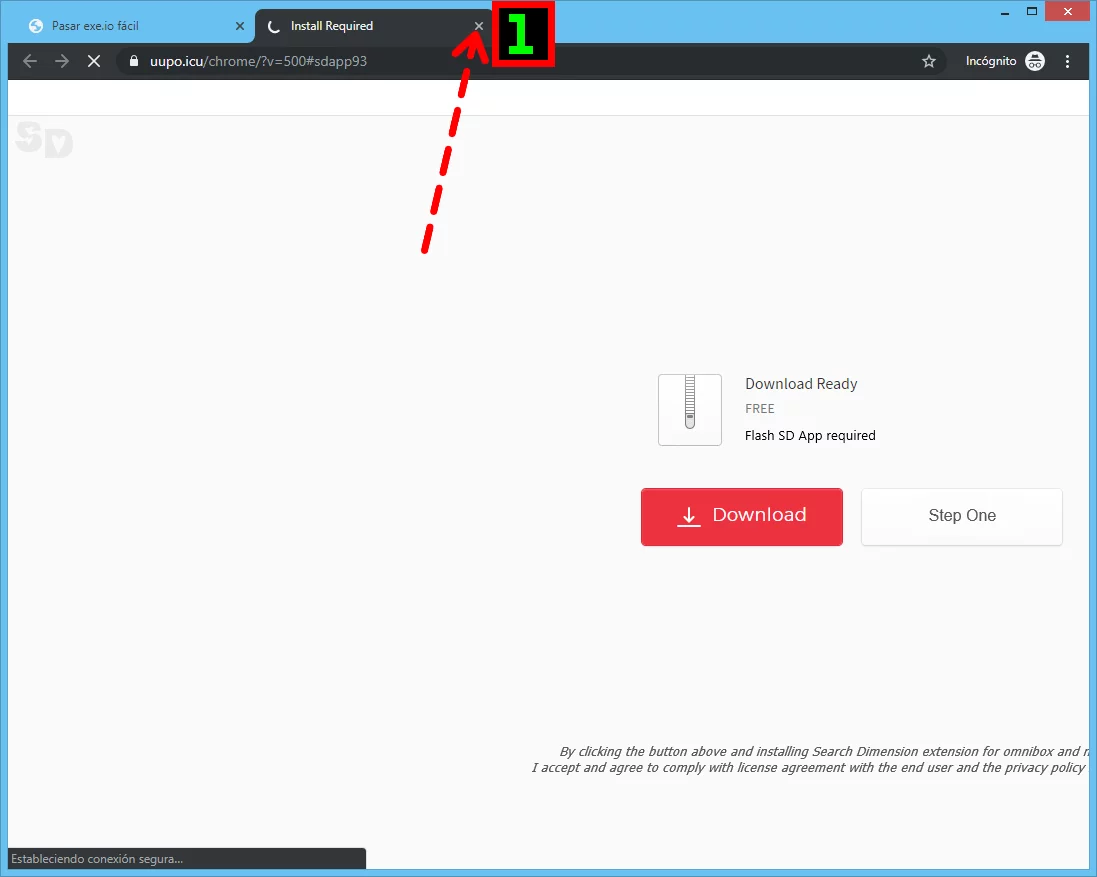This screenshot has height=877, width=1097.
Task: Stop the page from loading
Action: (93, 61)
